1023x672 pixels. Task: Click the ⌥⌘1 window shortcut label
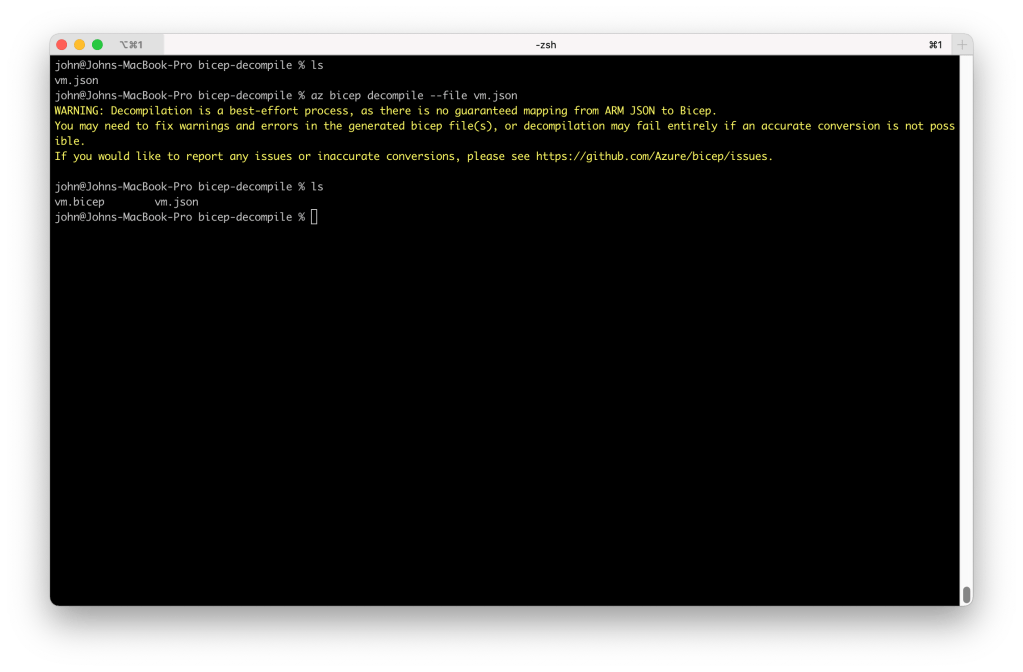pyautogui.click(x=131, y=45)
